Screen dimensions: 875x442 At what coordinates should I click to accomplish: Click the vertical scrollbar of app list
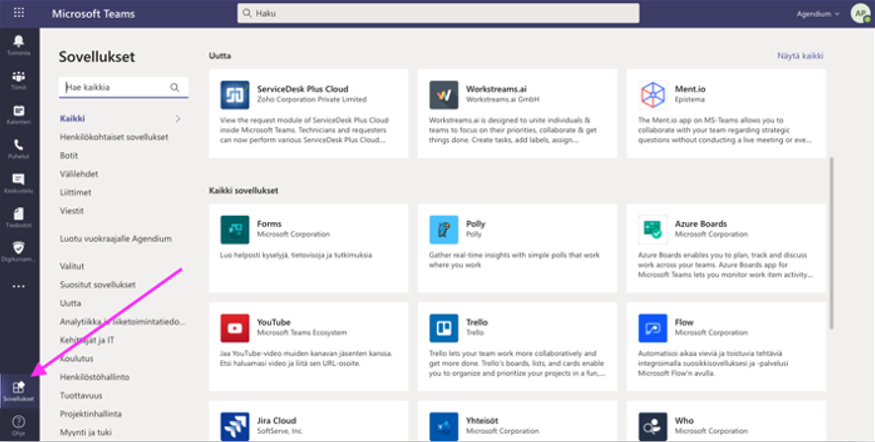coord(832,243)
